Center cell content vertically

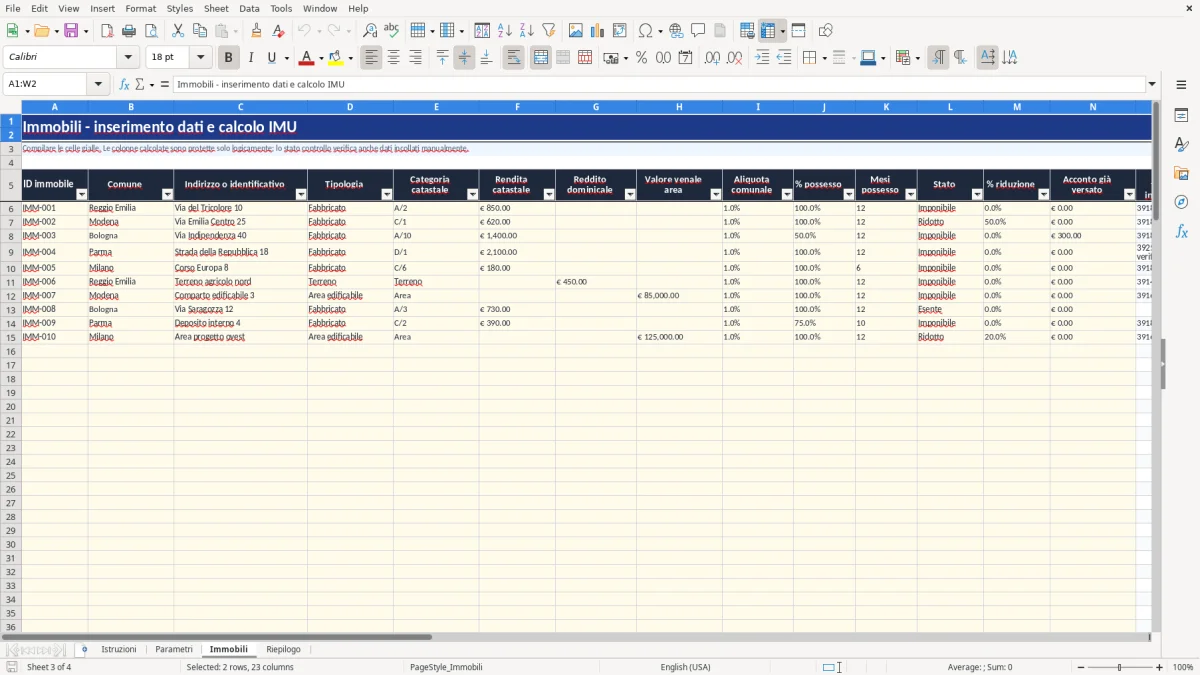coord(464,58)
